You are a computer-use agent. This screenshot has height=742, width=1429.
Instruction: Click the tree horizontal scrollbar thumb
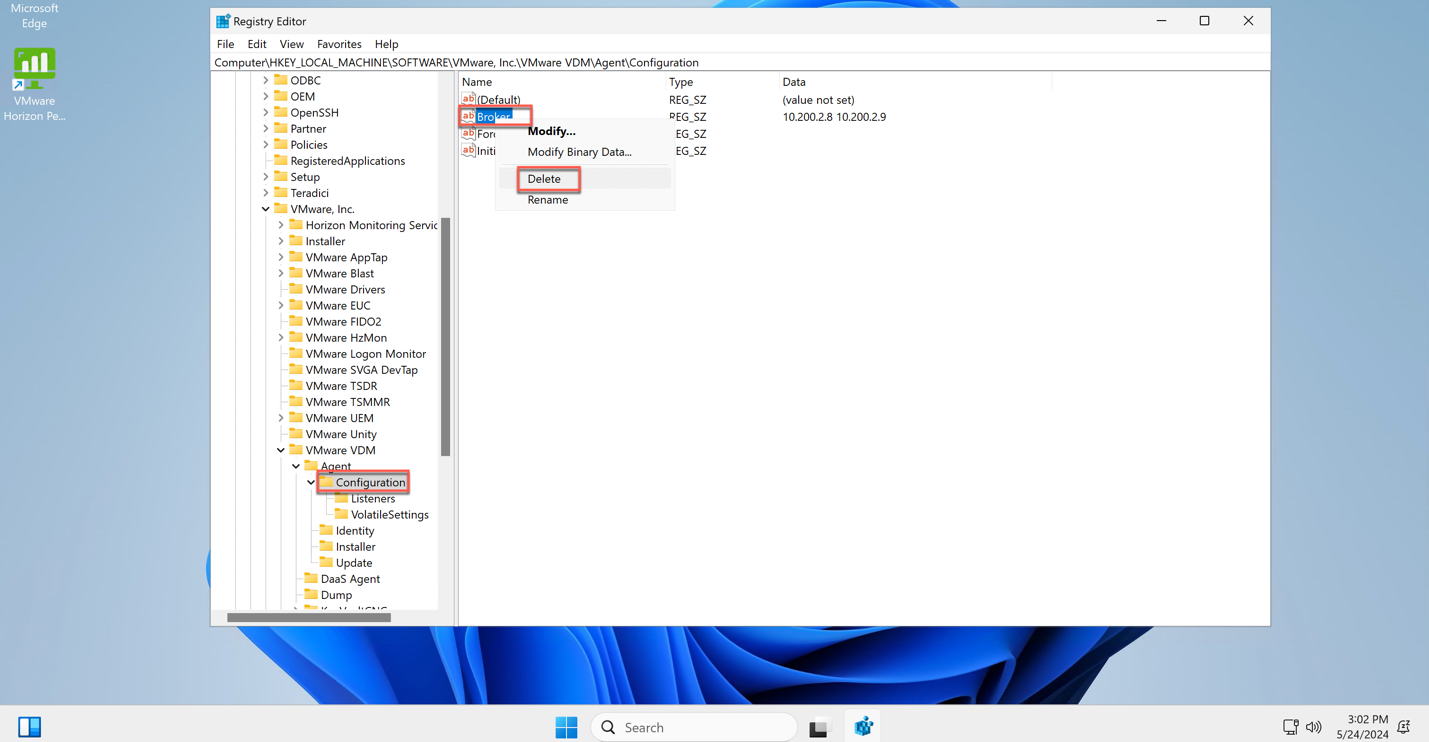(309, 617)
